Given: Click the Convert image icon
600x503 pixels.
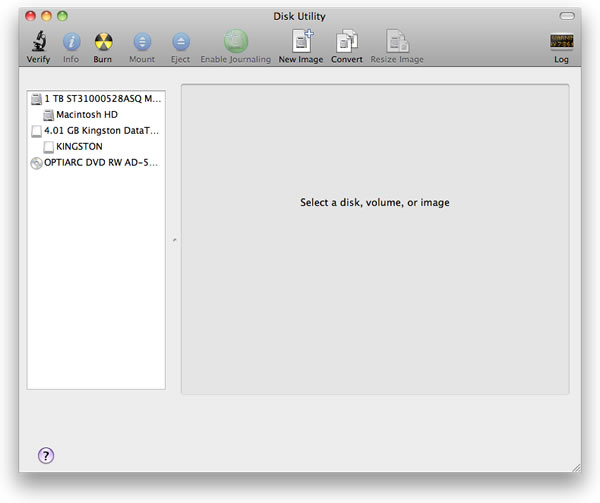Looking at the screenshot, I should [x=347, y=42].
